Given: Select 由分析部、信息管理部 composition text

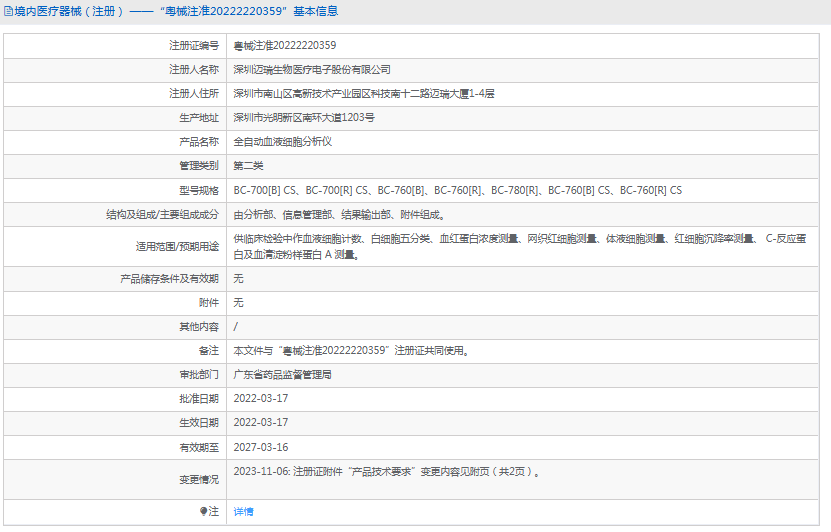Looking at the screenshot, I should [340, 215].
